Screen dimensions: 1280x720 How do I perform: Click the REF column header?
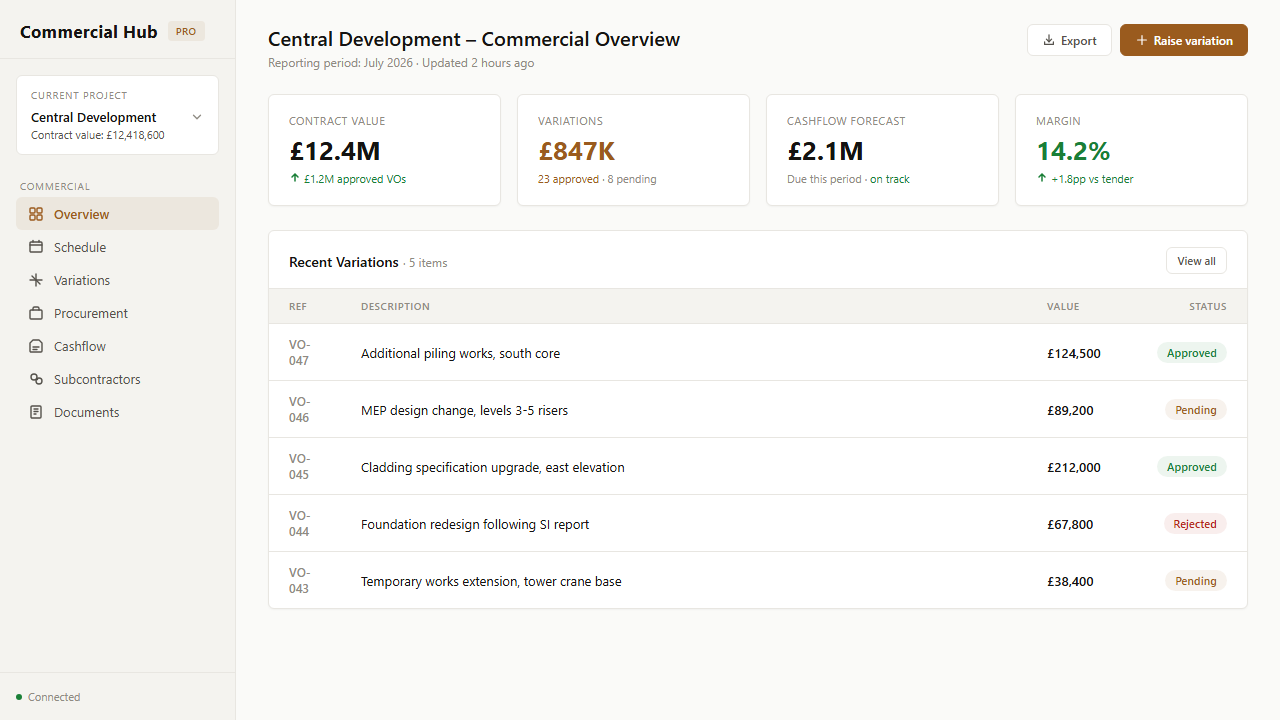pyautogui.click(x=298, y=306)
